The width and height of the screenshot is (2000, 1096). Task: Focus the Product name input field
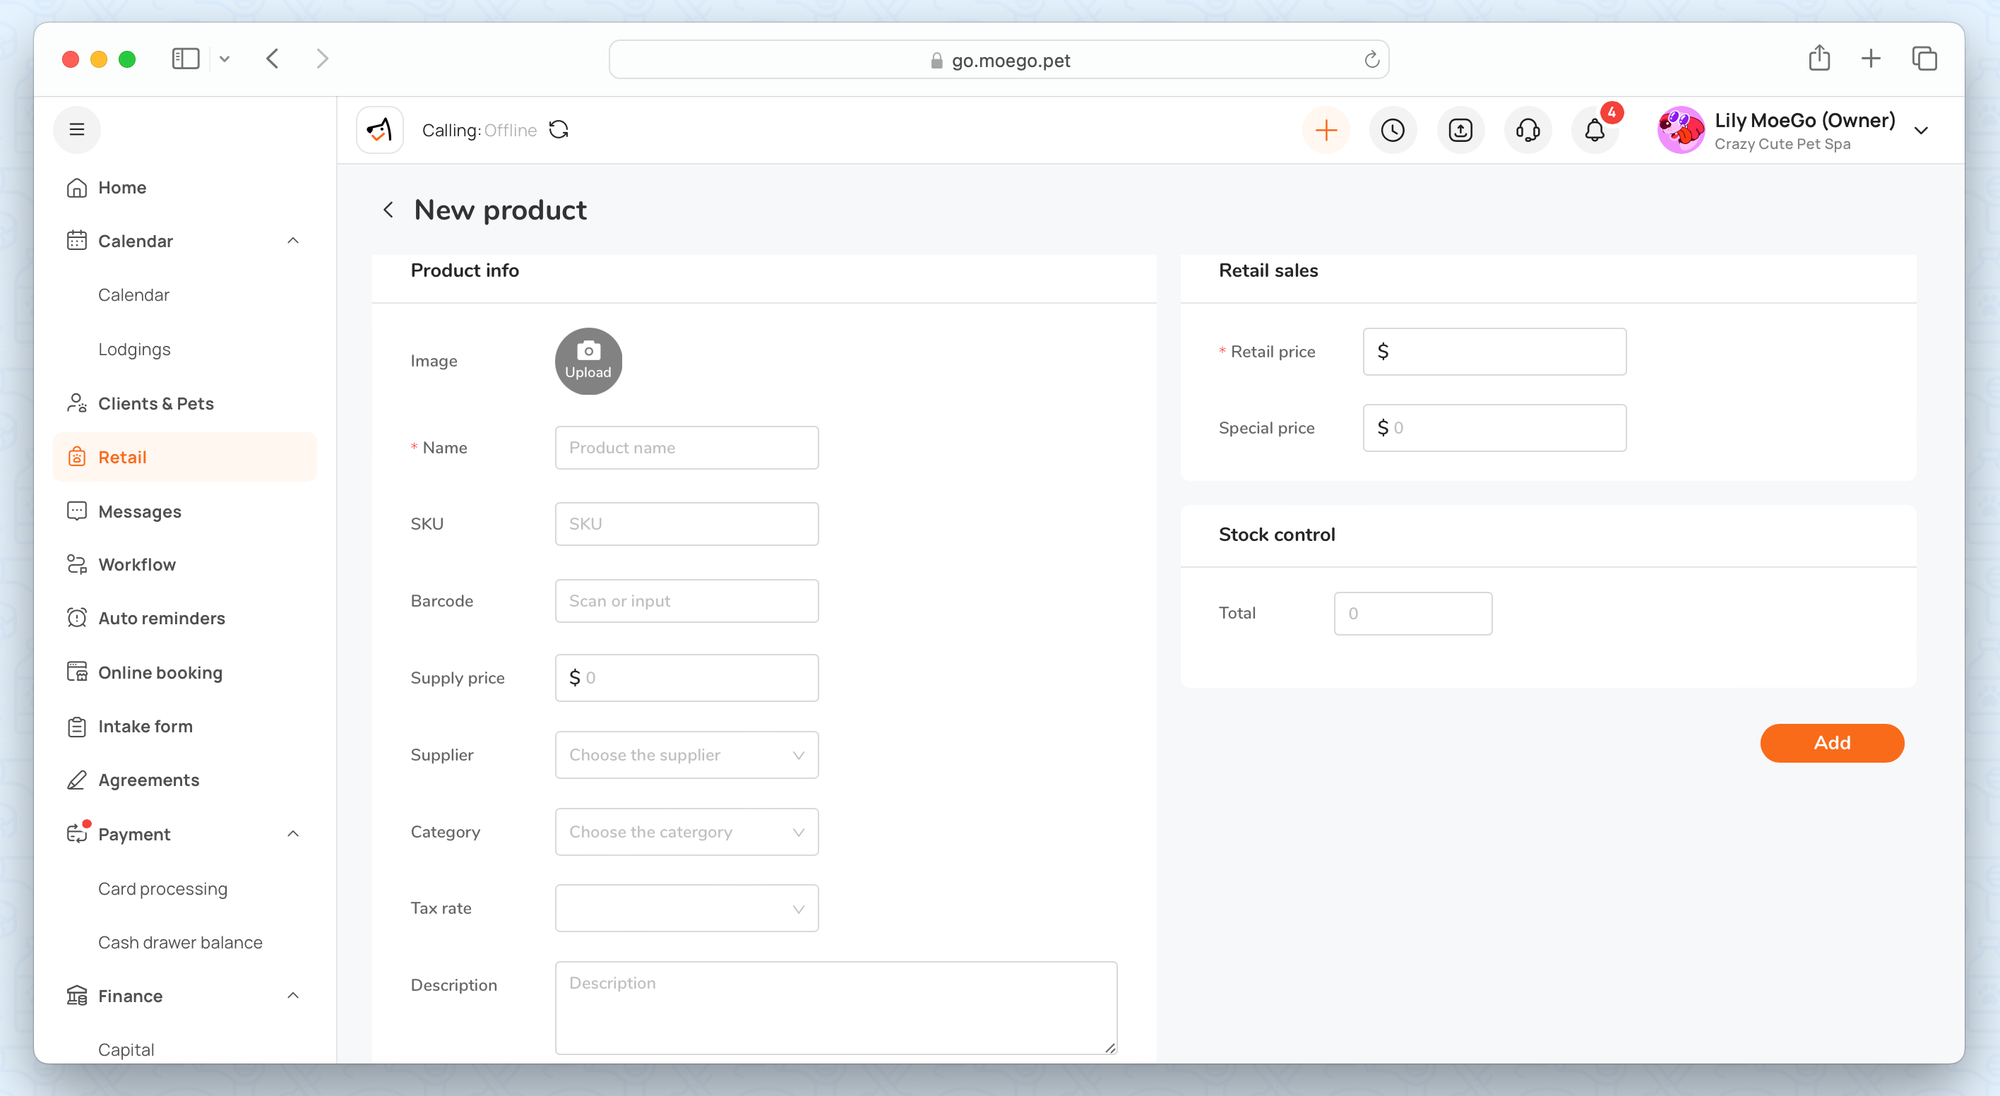coord(686,448)
